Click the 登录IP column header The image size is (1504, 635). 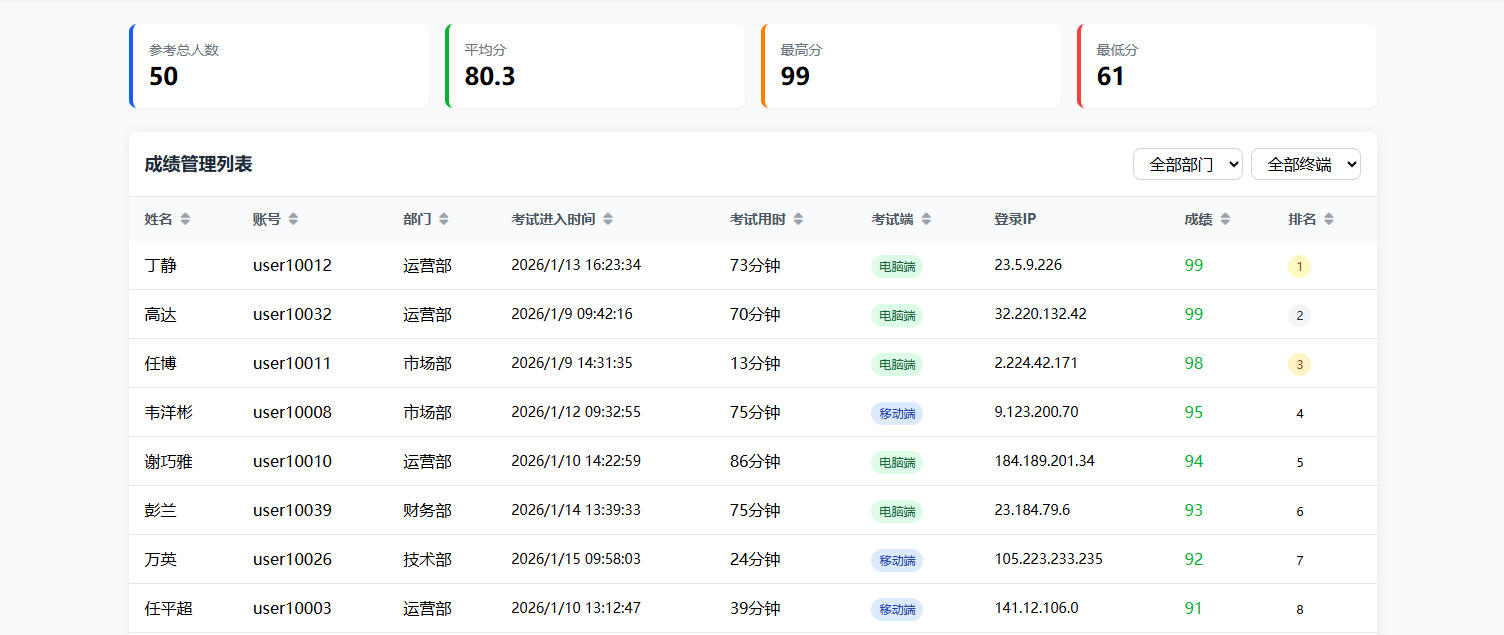click(x=1014, y=219)
